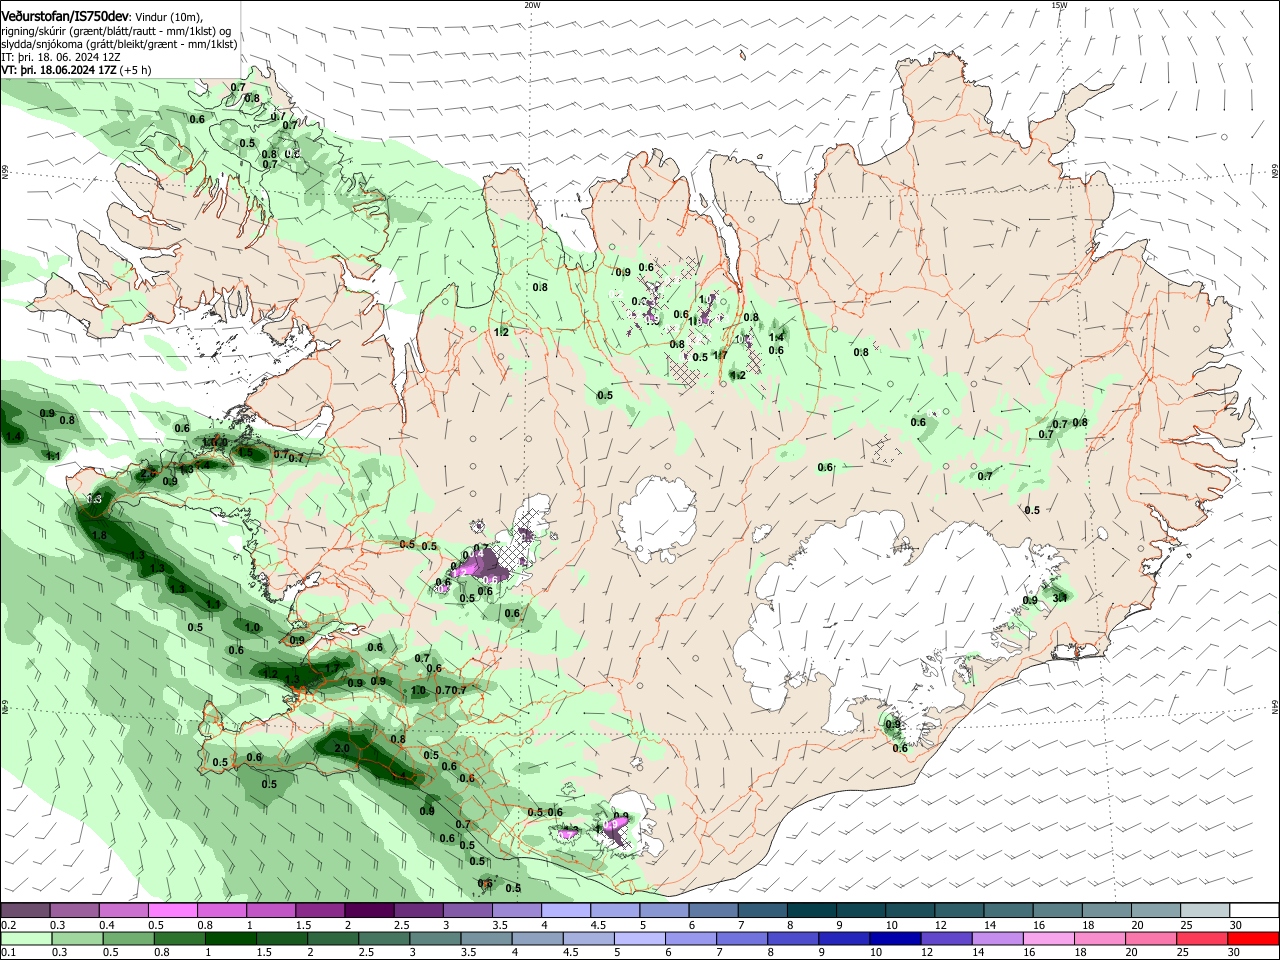Click the VT: þri. 18.06.2024 17Z (+5 h) line
Image resolution: width=1280 pixels, height=960 pixels.
pyautogui.click(x=76, y=70)
